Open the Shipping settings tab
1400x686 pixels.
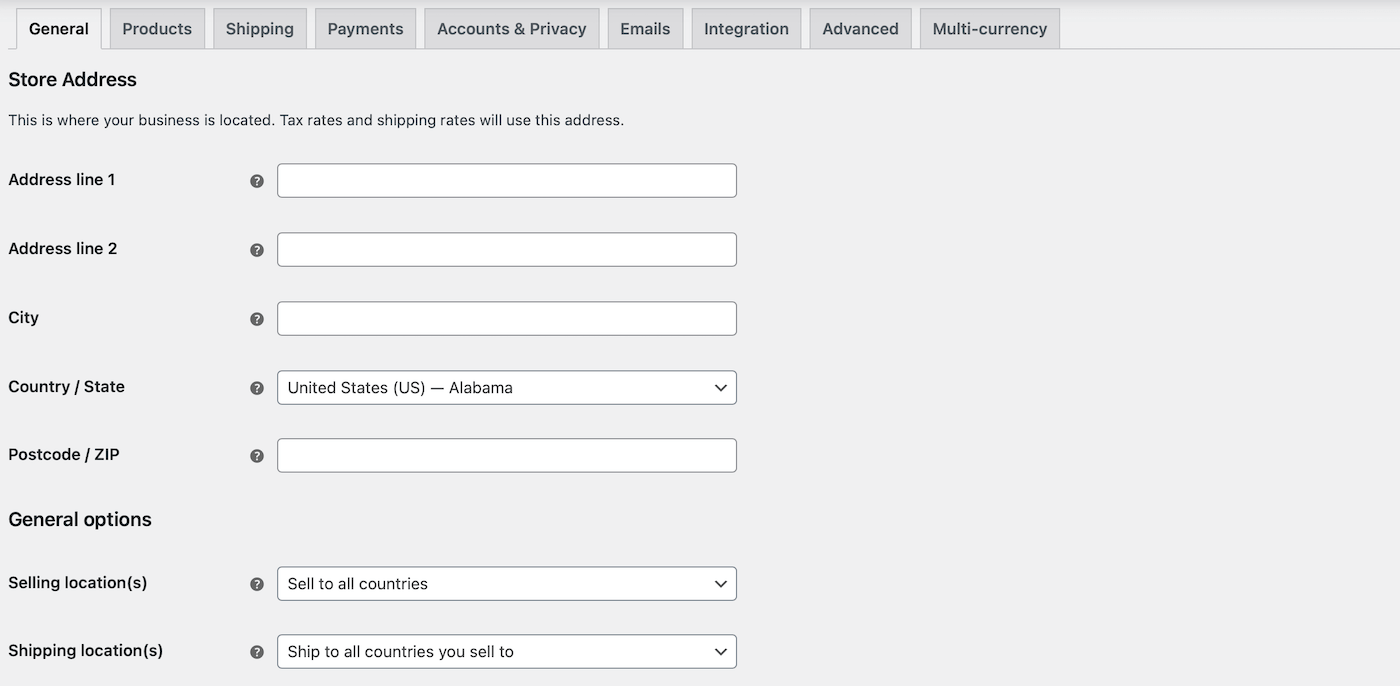259,28
